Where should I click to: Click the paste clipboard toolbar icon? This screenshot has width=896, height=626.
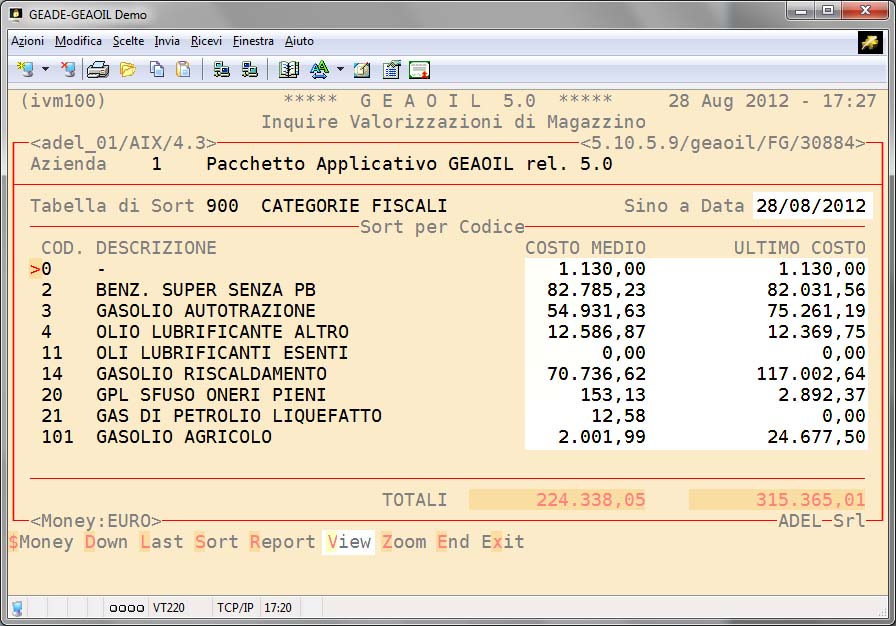[183, 70]
